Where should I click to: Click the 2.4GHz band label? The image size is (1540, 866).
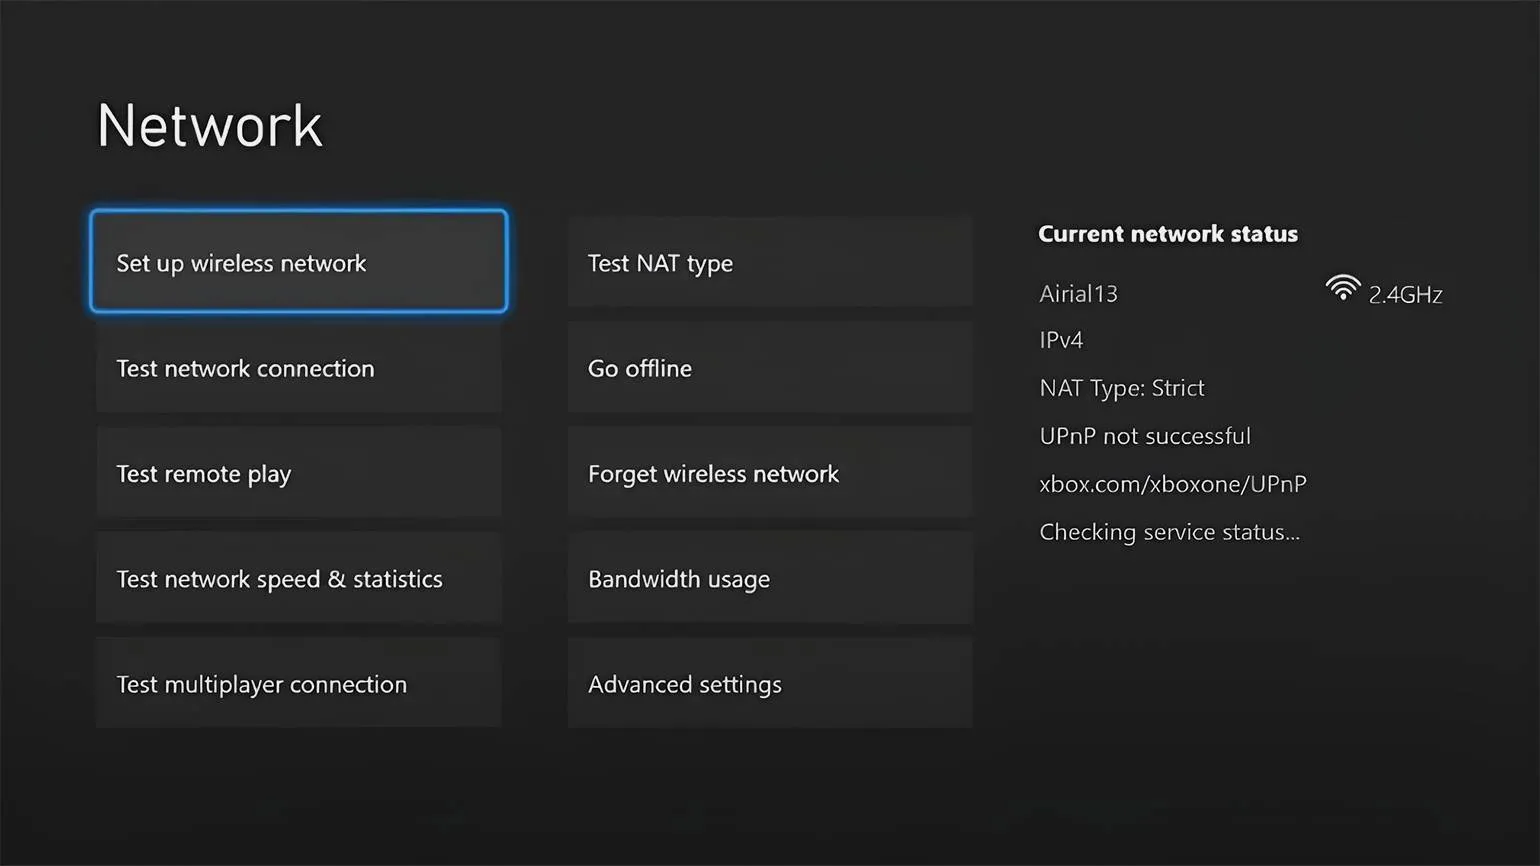tap(1405, 295)
